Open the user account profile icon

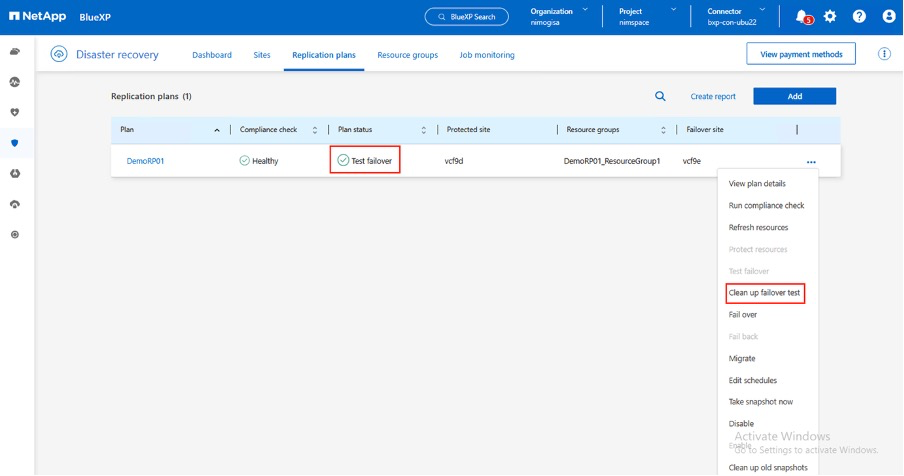[888, 17]
